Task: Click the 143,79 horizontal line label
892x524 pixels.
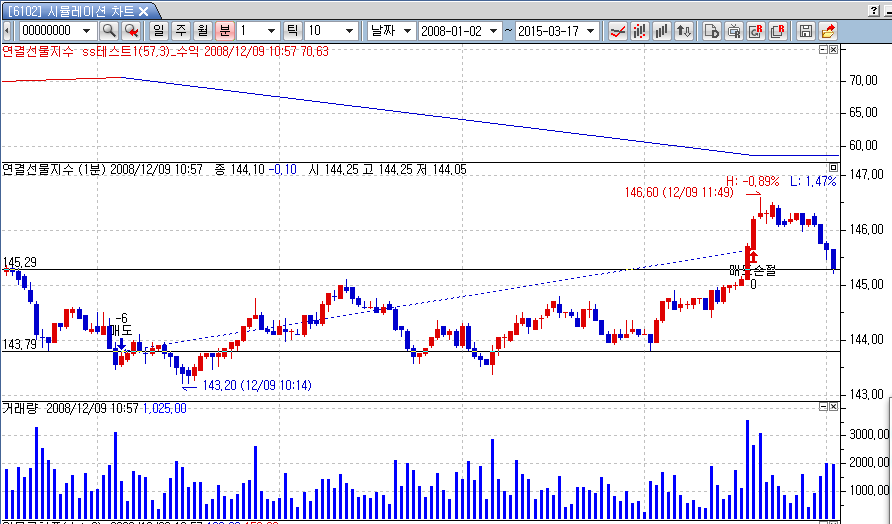Action: coord(20,344)
